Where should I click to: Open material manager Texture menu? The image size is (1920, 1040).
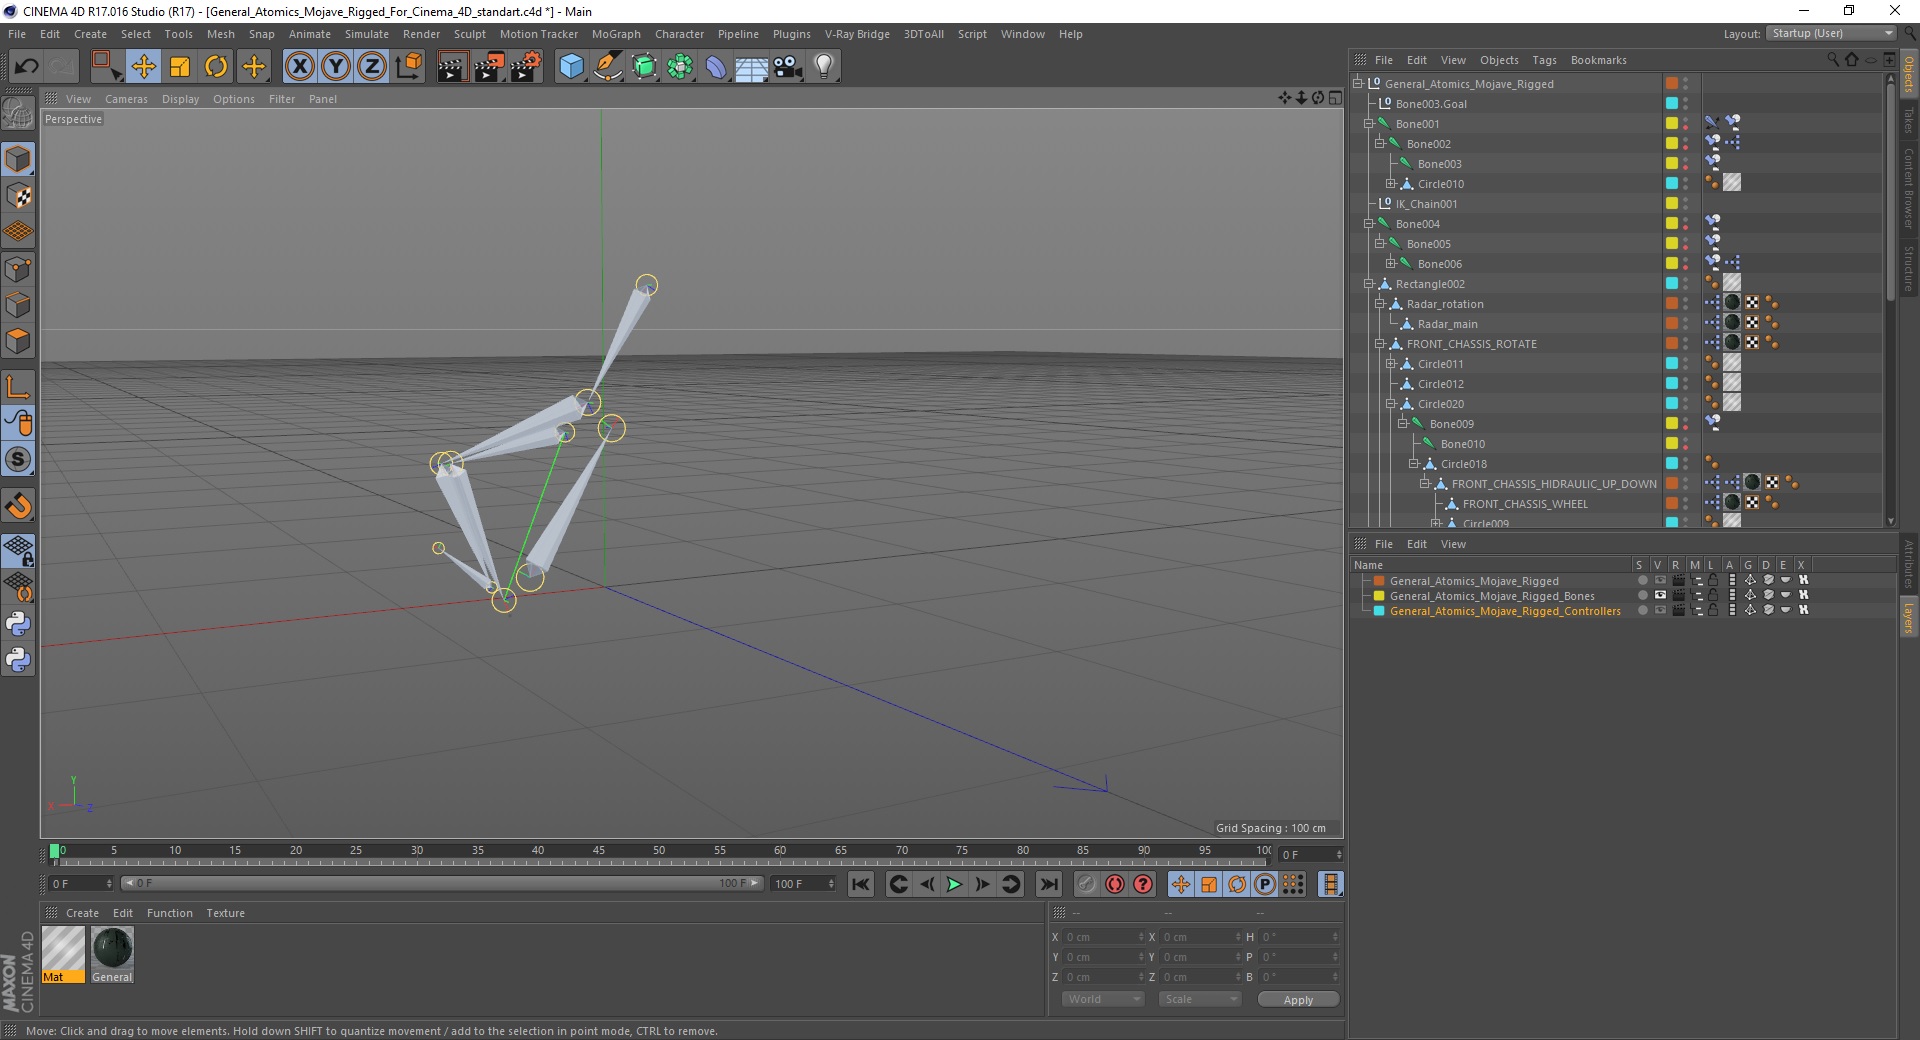pos(225,913)
